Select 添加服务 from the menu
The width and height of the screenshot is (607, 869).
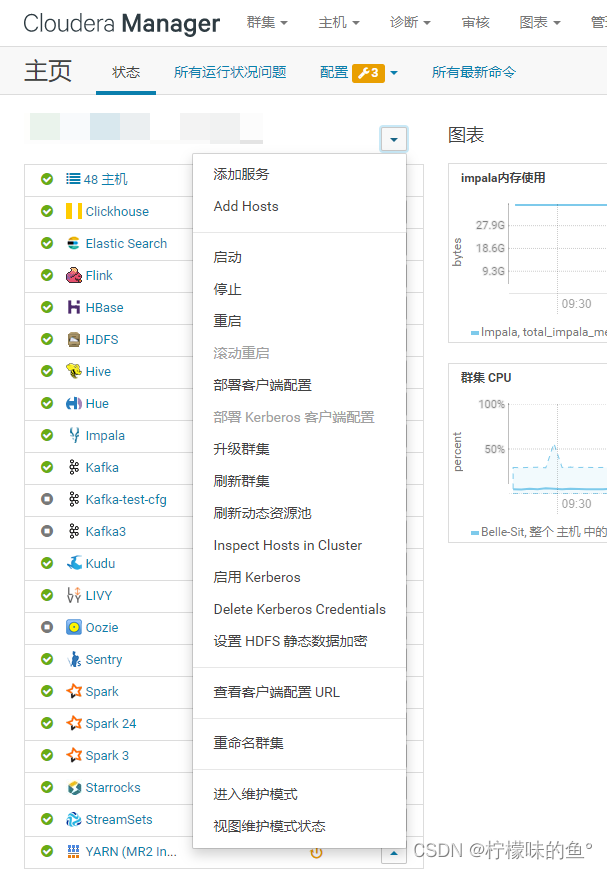299,174
